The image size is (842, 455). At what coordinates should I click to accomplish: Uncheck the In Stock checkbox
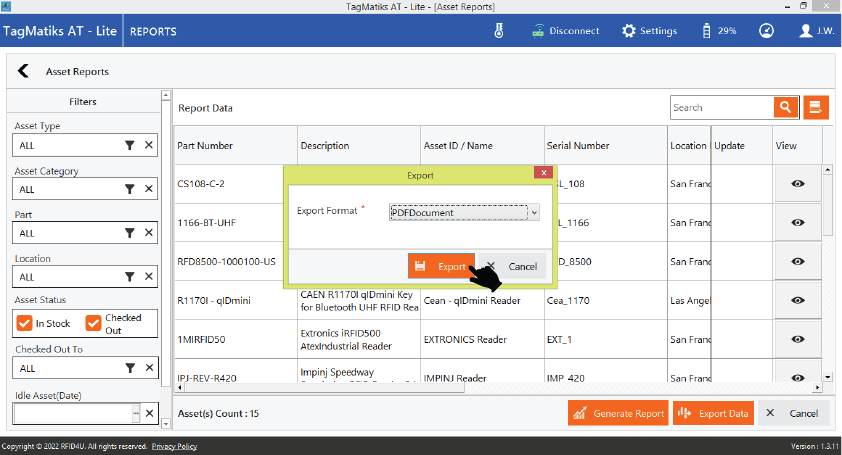pos(25,324)
